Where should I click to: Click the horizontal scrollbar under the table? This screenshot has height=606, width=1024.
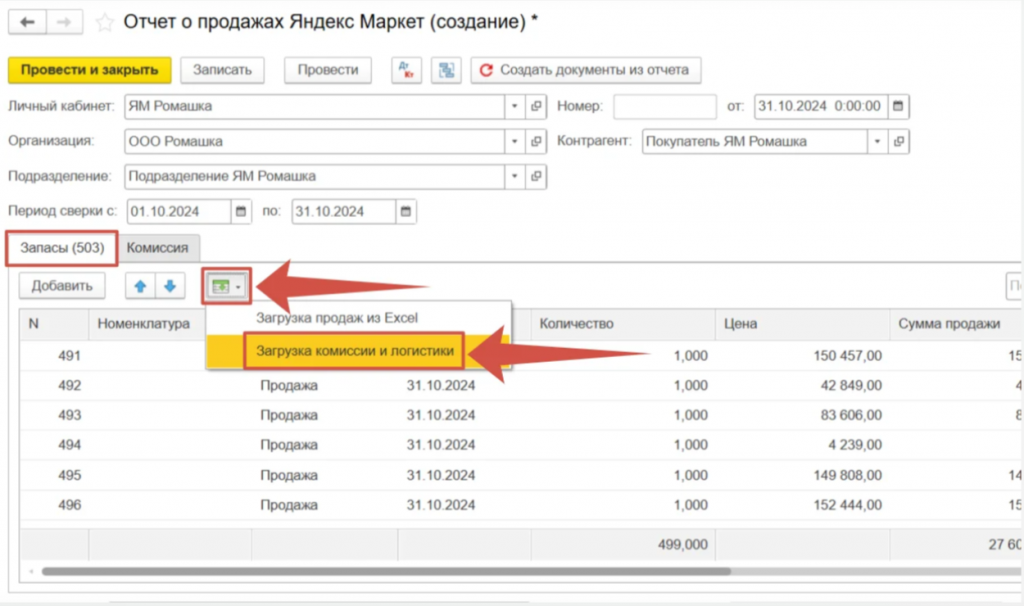400,571
